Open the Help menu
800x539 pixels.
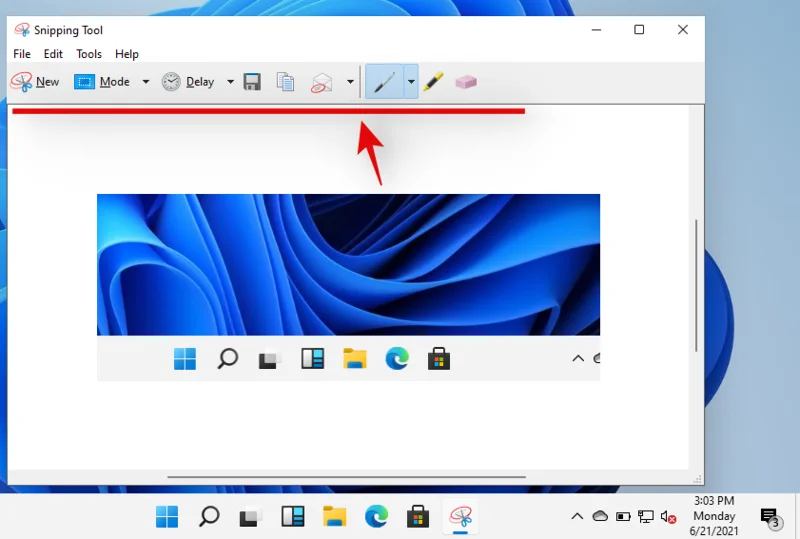[127, 54]
